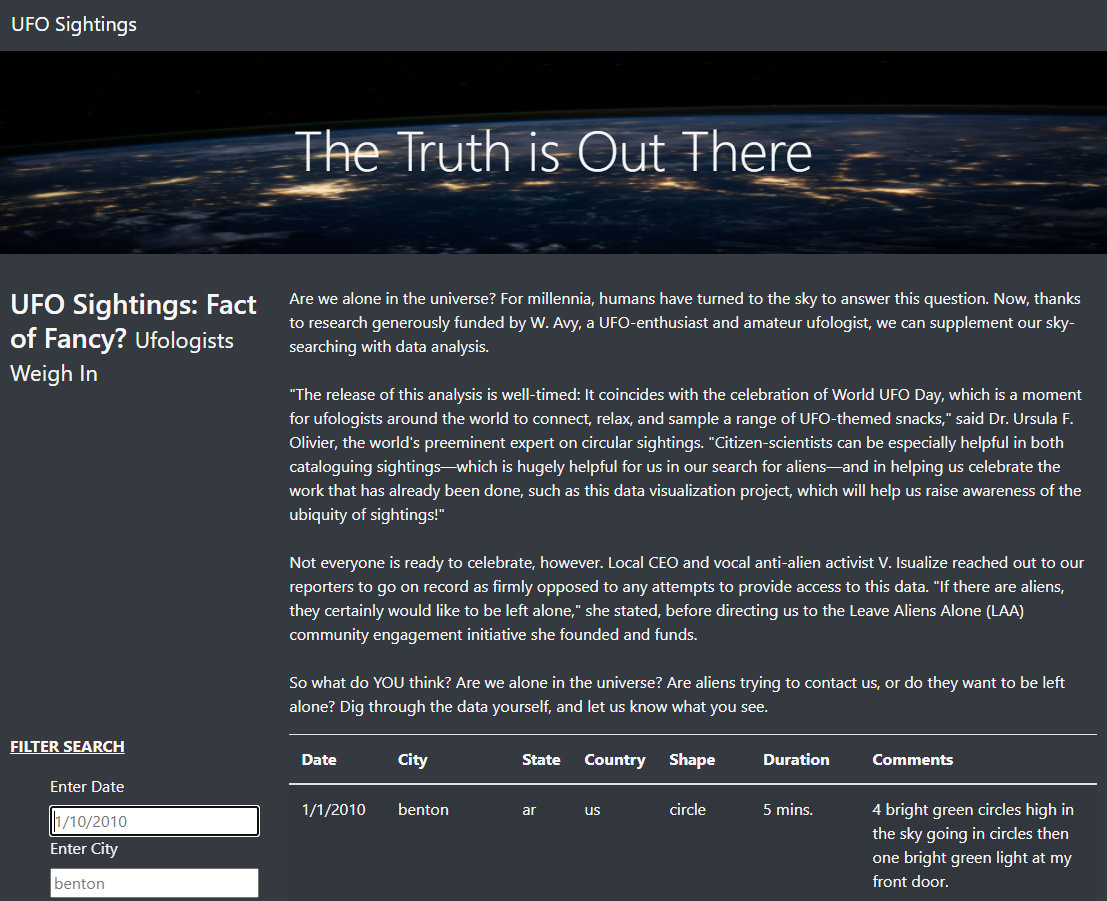This screenshot has width=1107, height=901.
Task: Focus the Enter City input box
Action: pyautogui.click(x=155, y=883)
